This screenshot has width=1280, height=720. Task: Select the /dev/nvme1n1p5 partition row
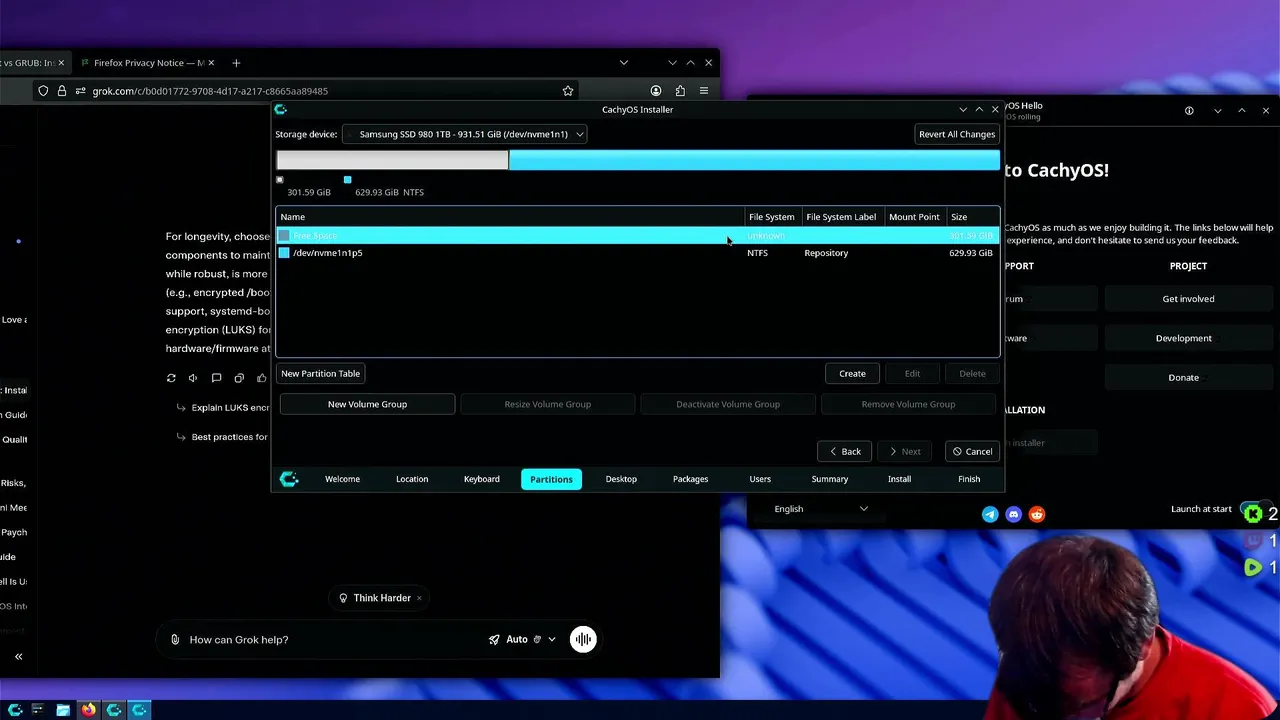pos(637,253)
